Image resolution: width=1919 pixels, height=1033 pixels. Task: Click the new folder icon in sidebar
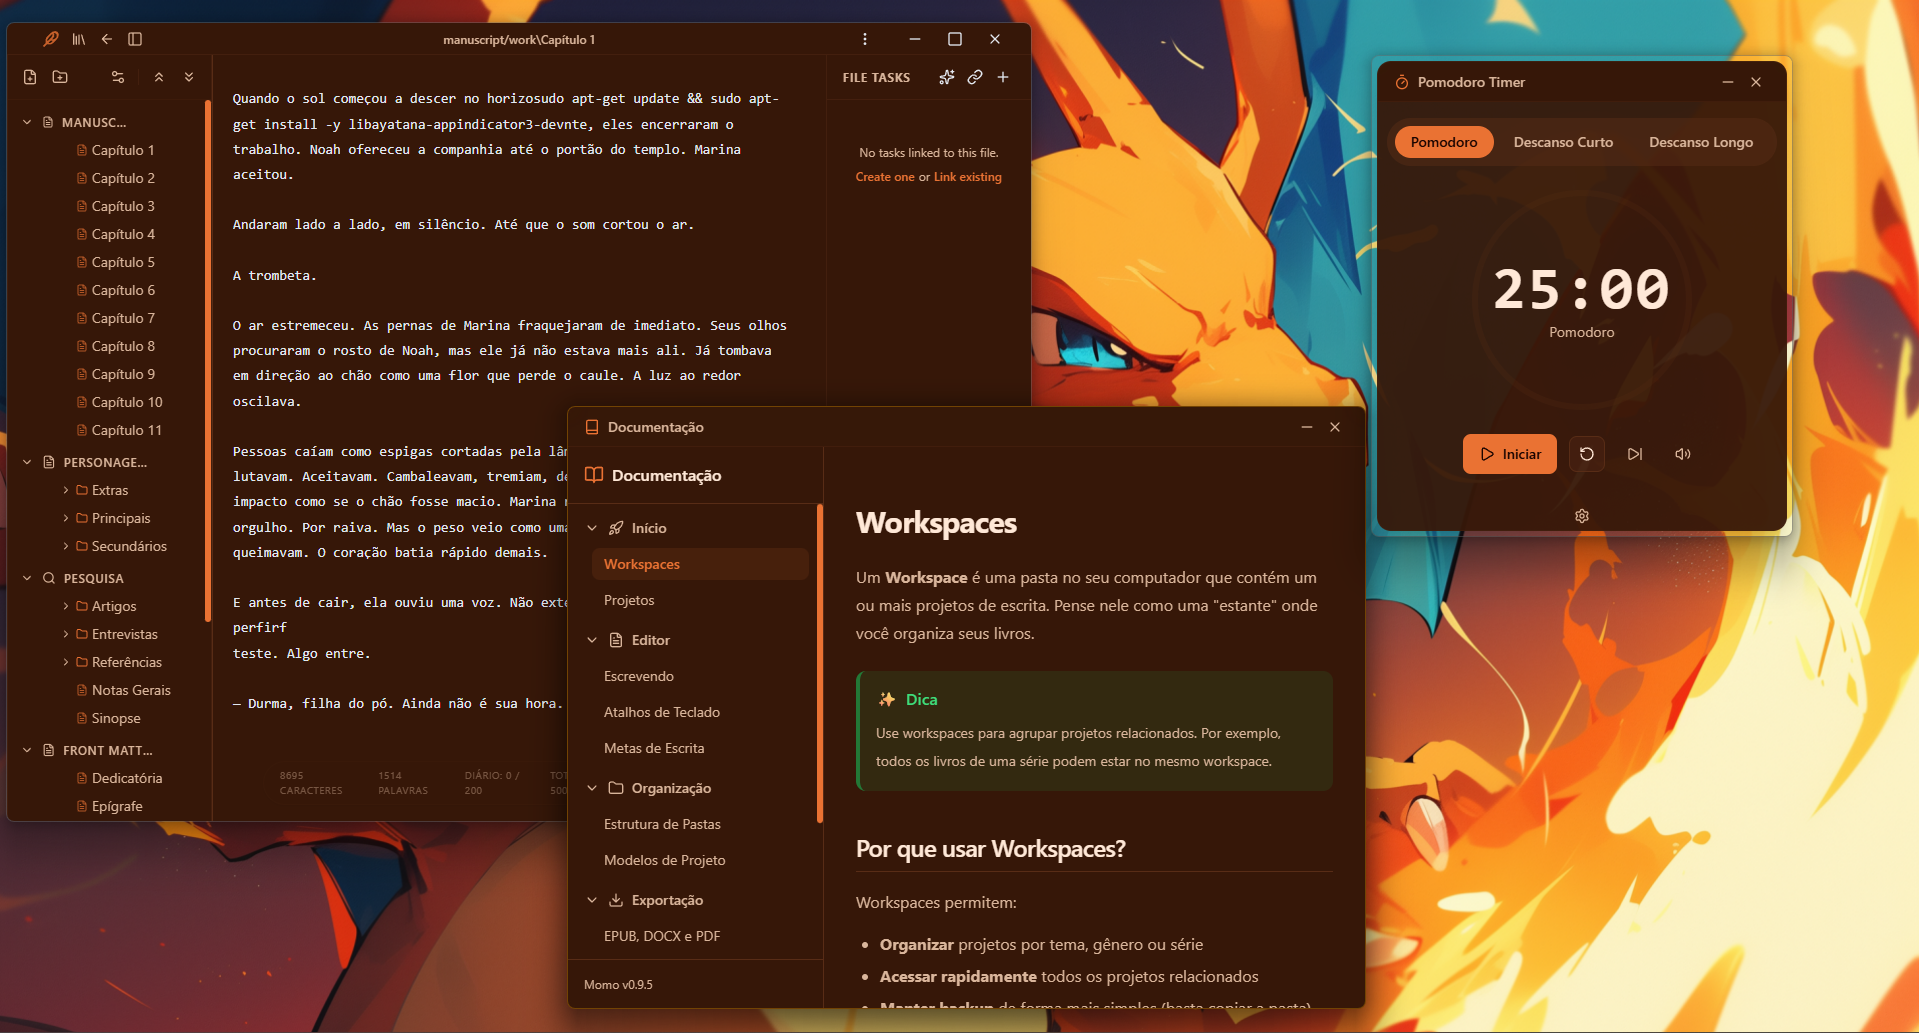pyautogui.click(x=61, y=76)
